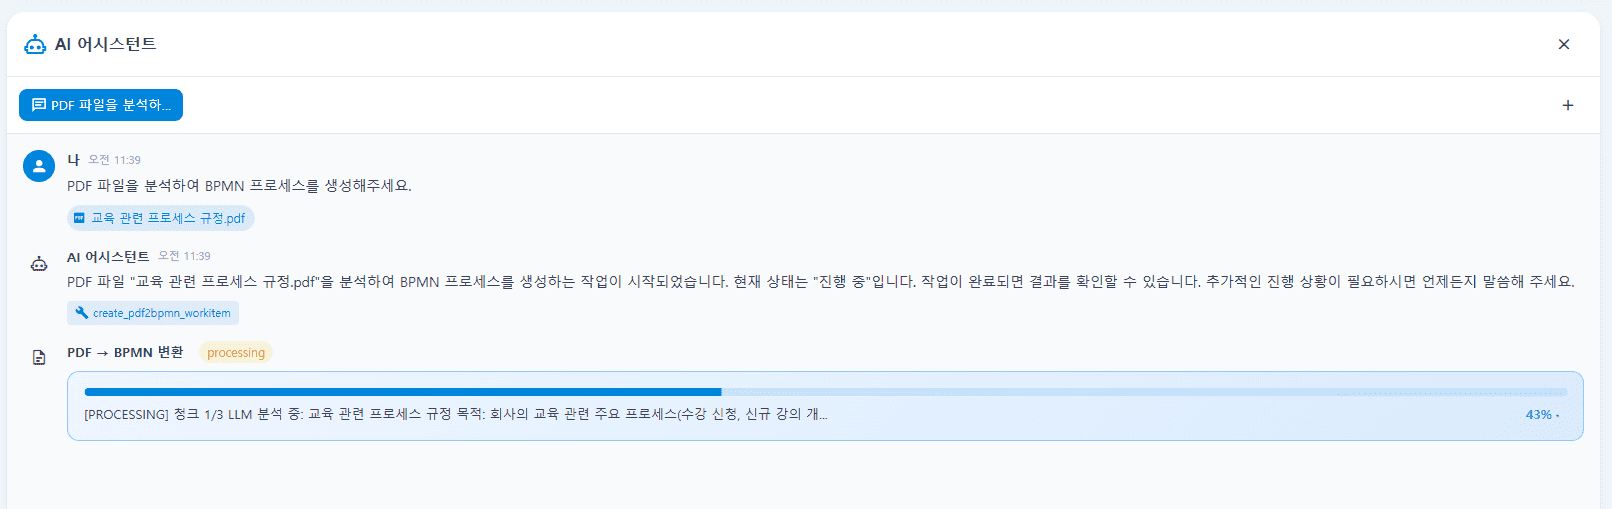Select the PDF → BPMN 변환 title

(x=125, y=352)
